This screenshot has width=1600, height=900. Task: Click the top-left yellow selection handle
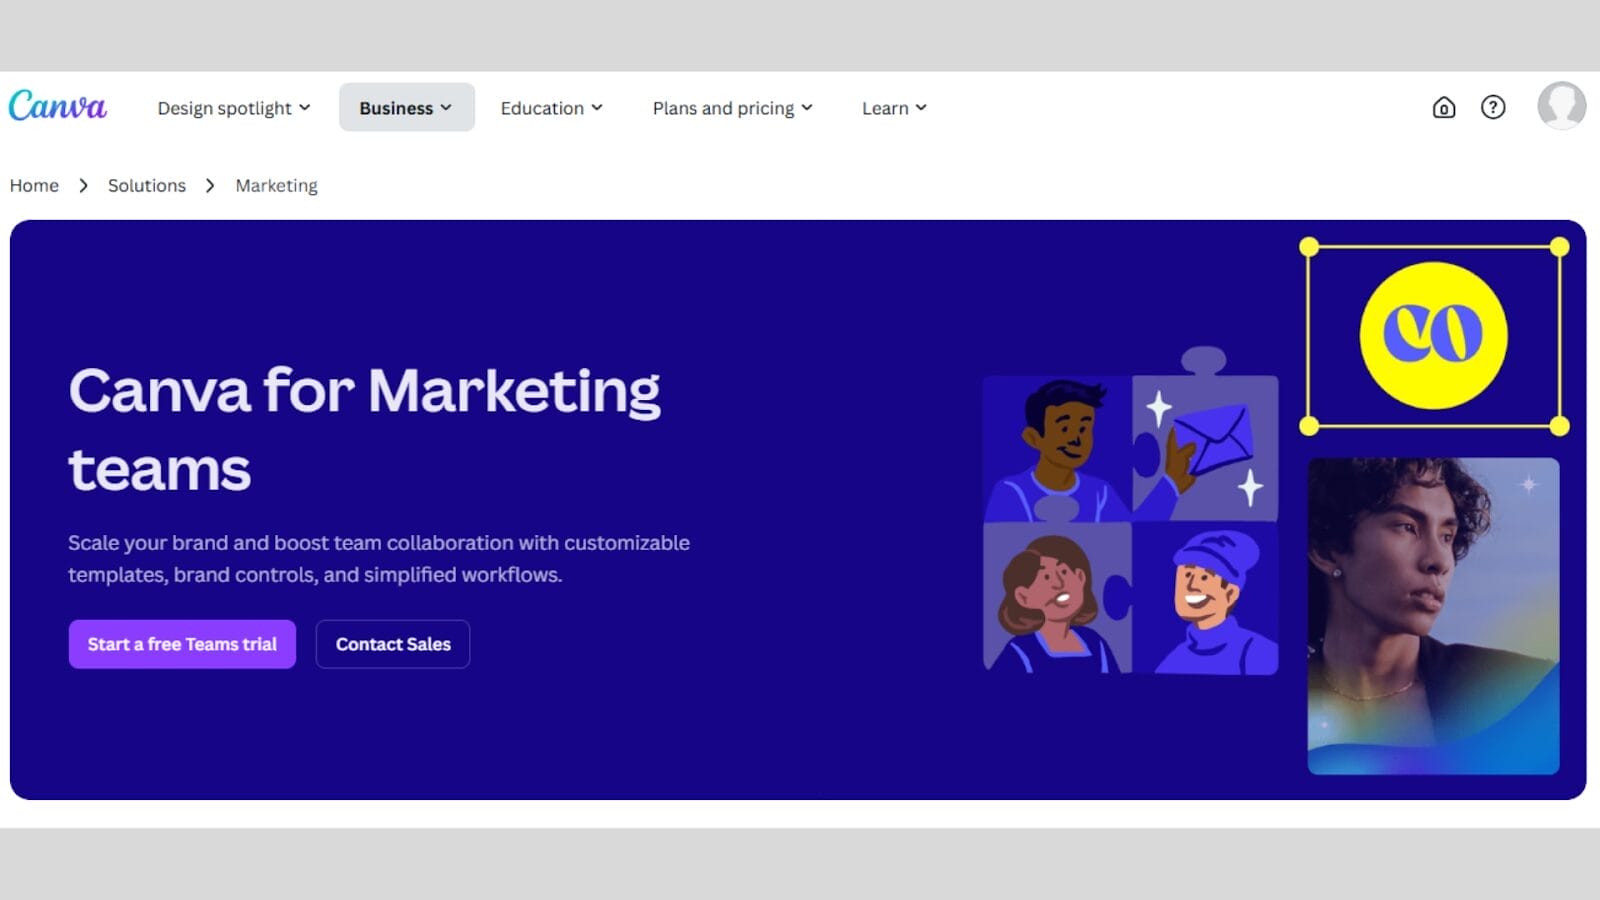(x=1309, y=247)
